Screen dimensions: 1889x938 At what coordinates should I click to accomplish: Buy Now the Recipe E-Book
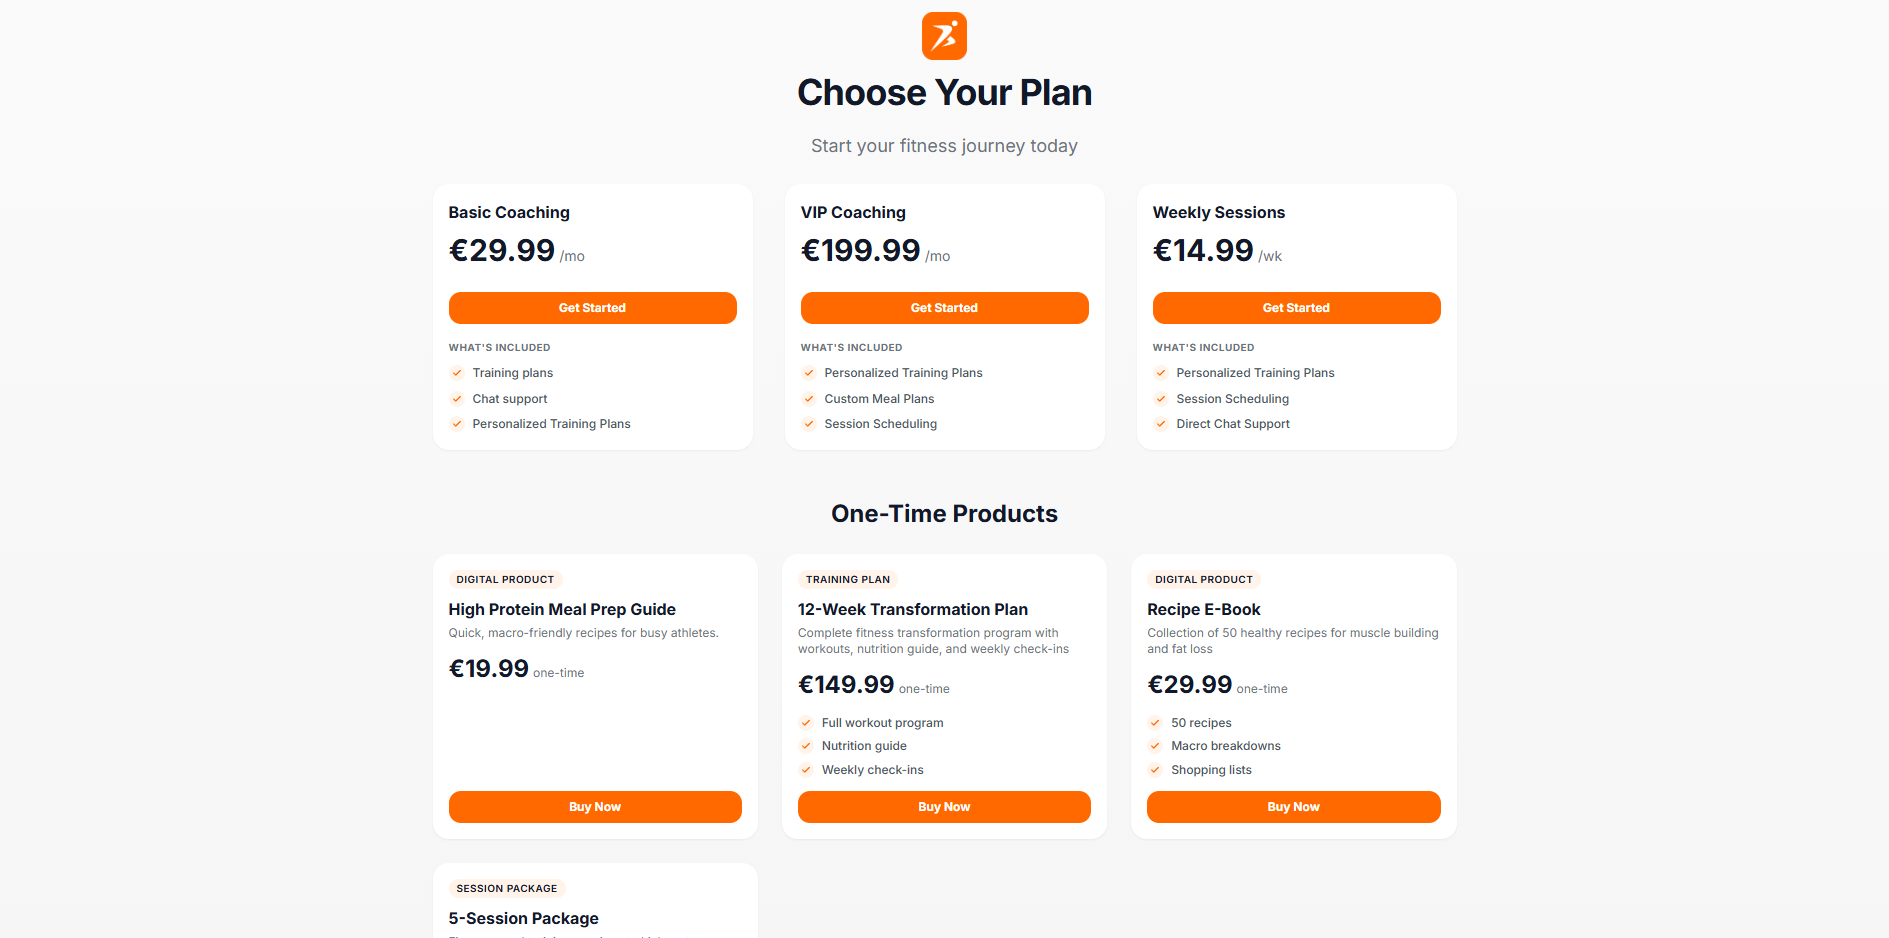click(1293, 806)
